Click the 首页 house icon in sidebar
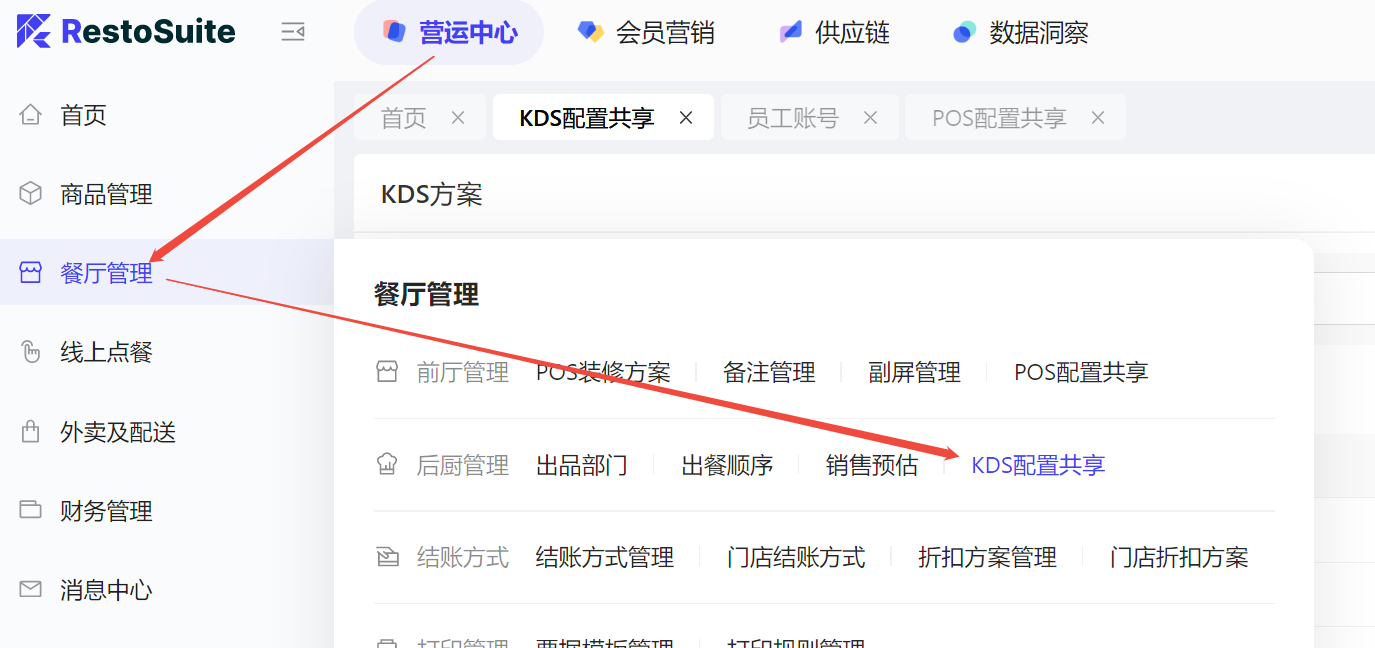1375x648 pixels. tap(31, 115)
